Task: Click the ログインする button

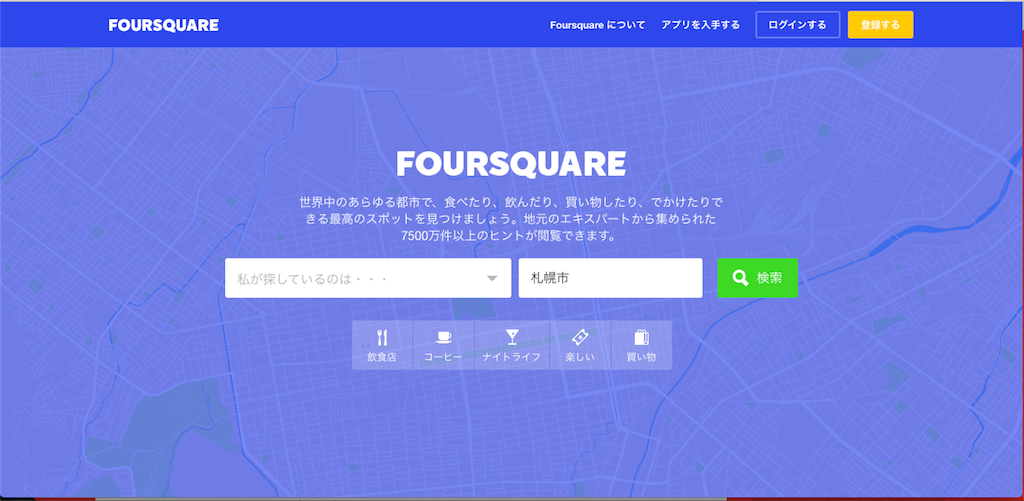Action: [797, 25]
